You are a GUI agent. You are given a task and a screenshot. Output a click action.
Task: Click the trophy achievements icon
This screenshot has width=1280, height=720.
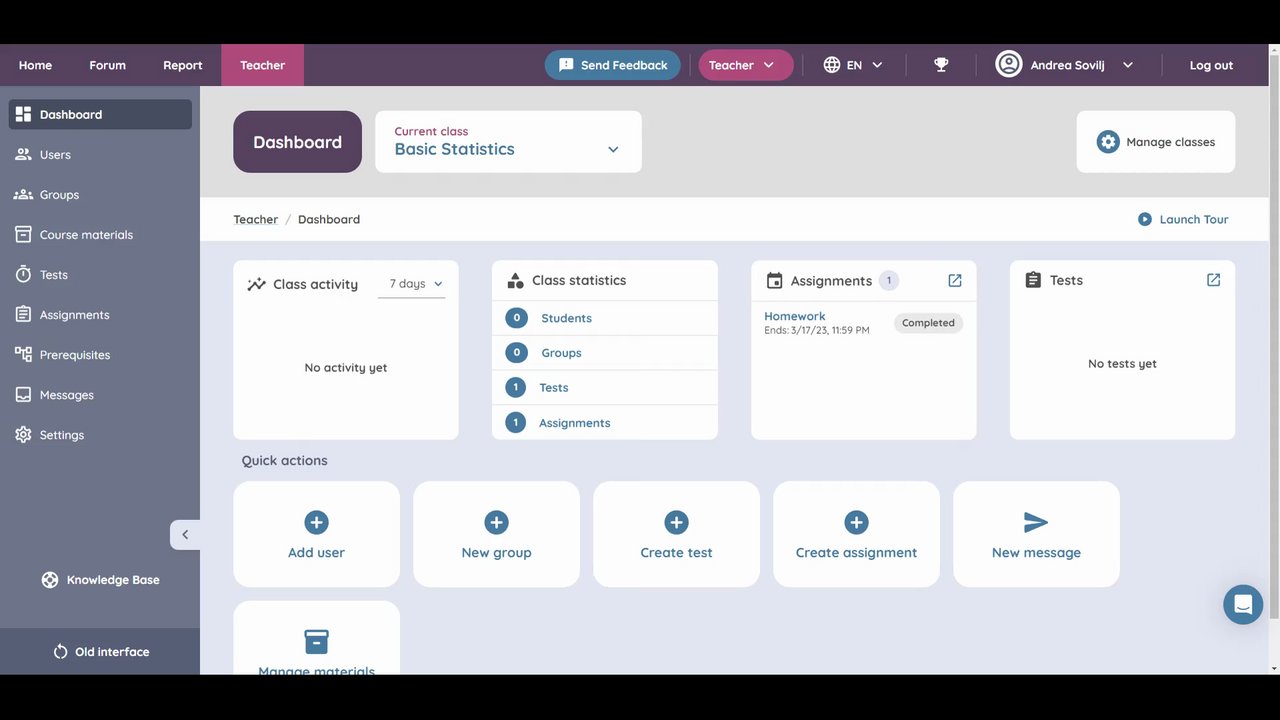click(941, 65)
